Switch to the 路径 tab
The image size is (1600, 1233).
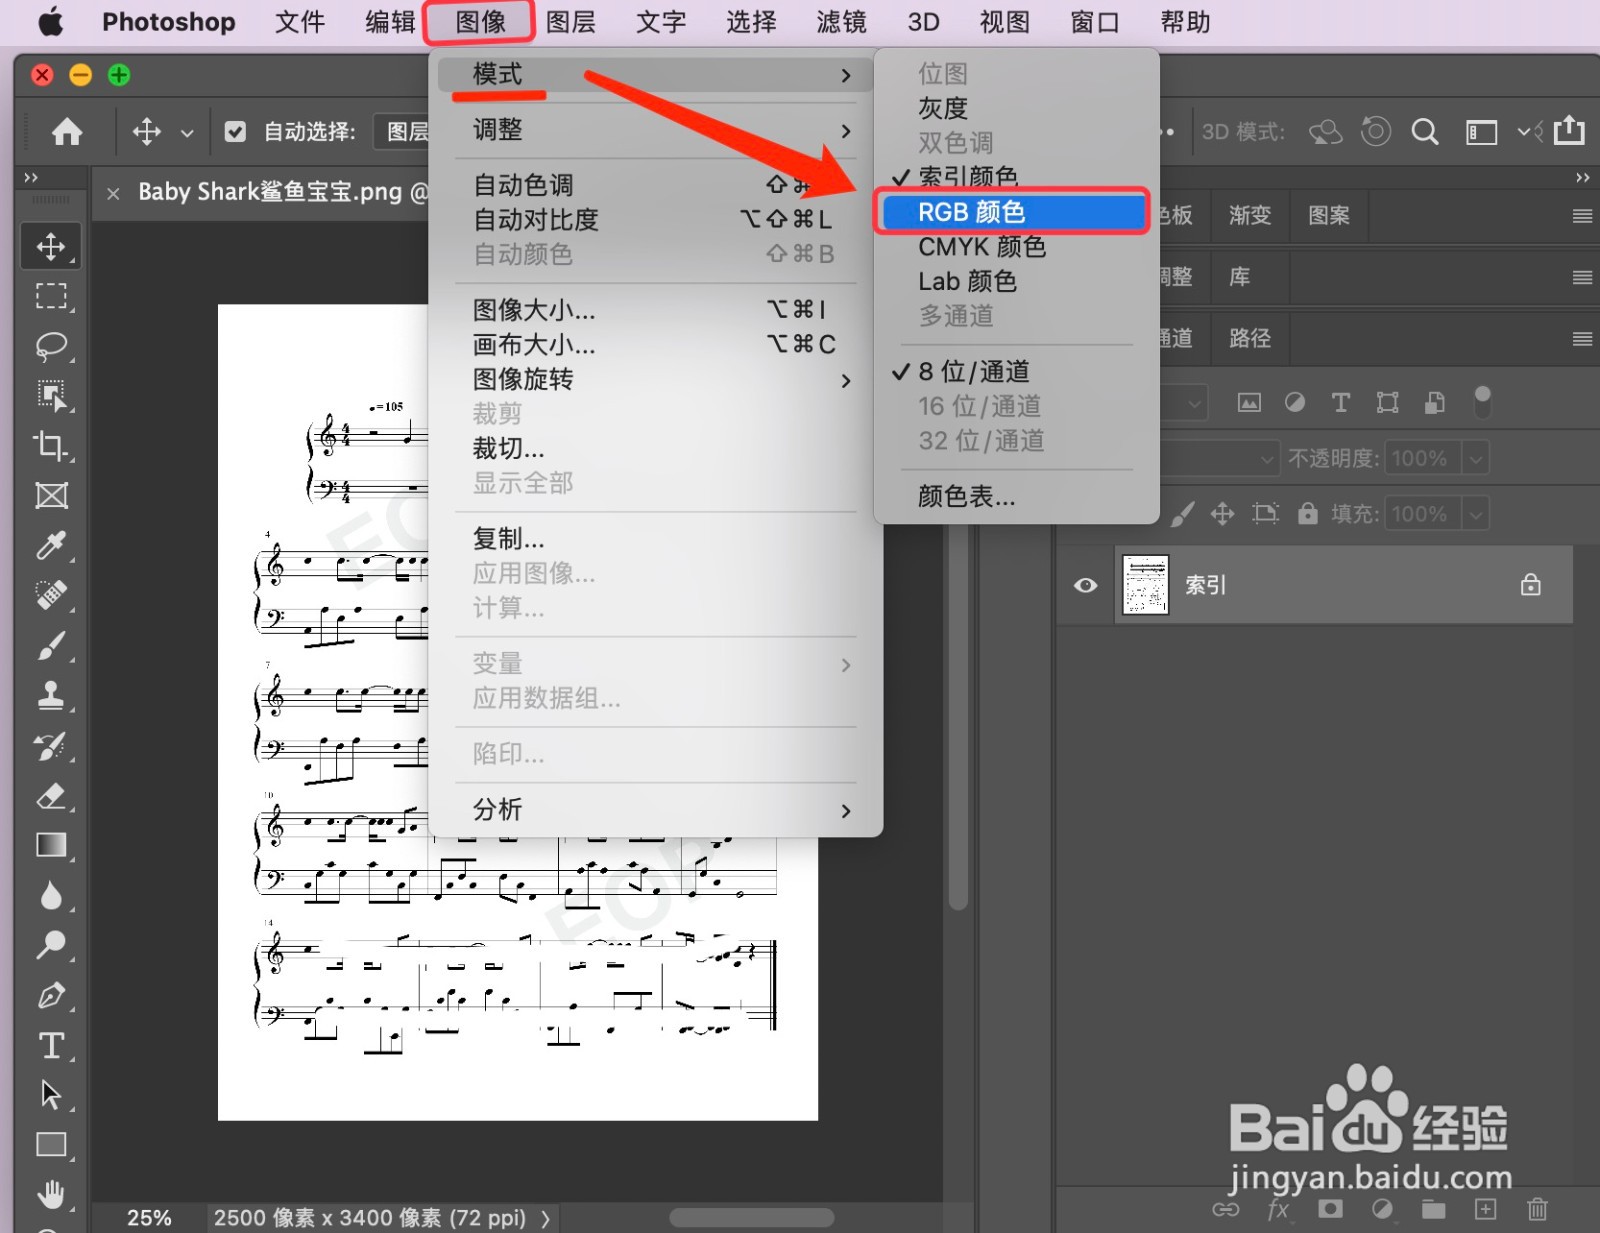[x=1250, y=338]
